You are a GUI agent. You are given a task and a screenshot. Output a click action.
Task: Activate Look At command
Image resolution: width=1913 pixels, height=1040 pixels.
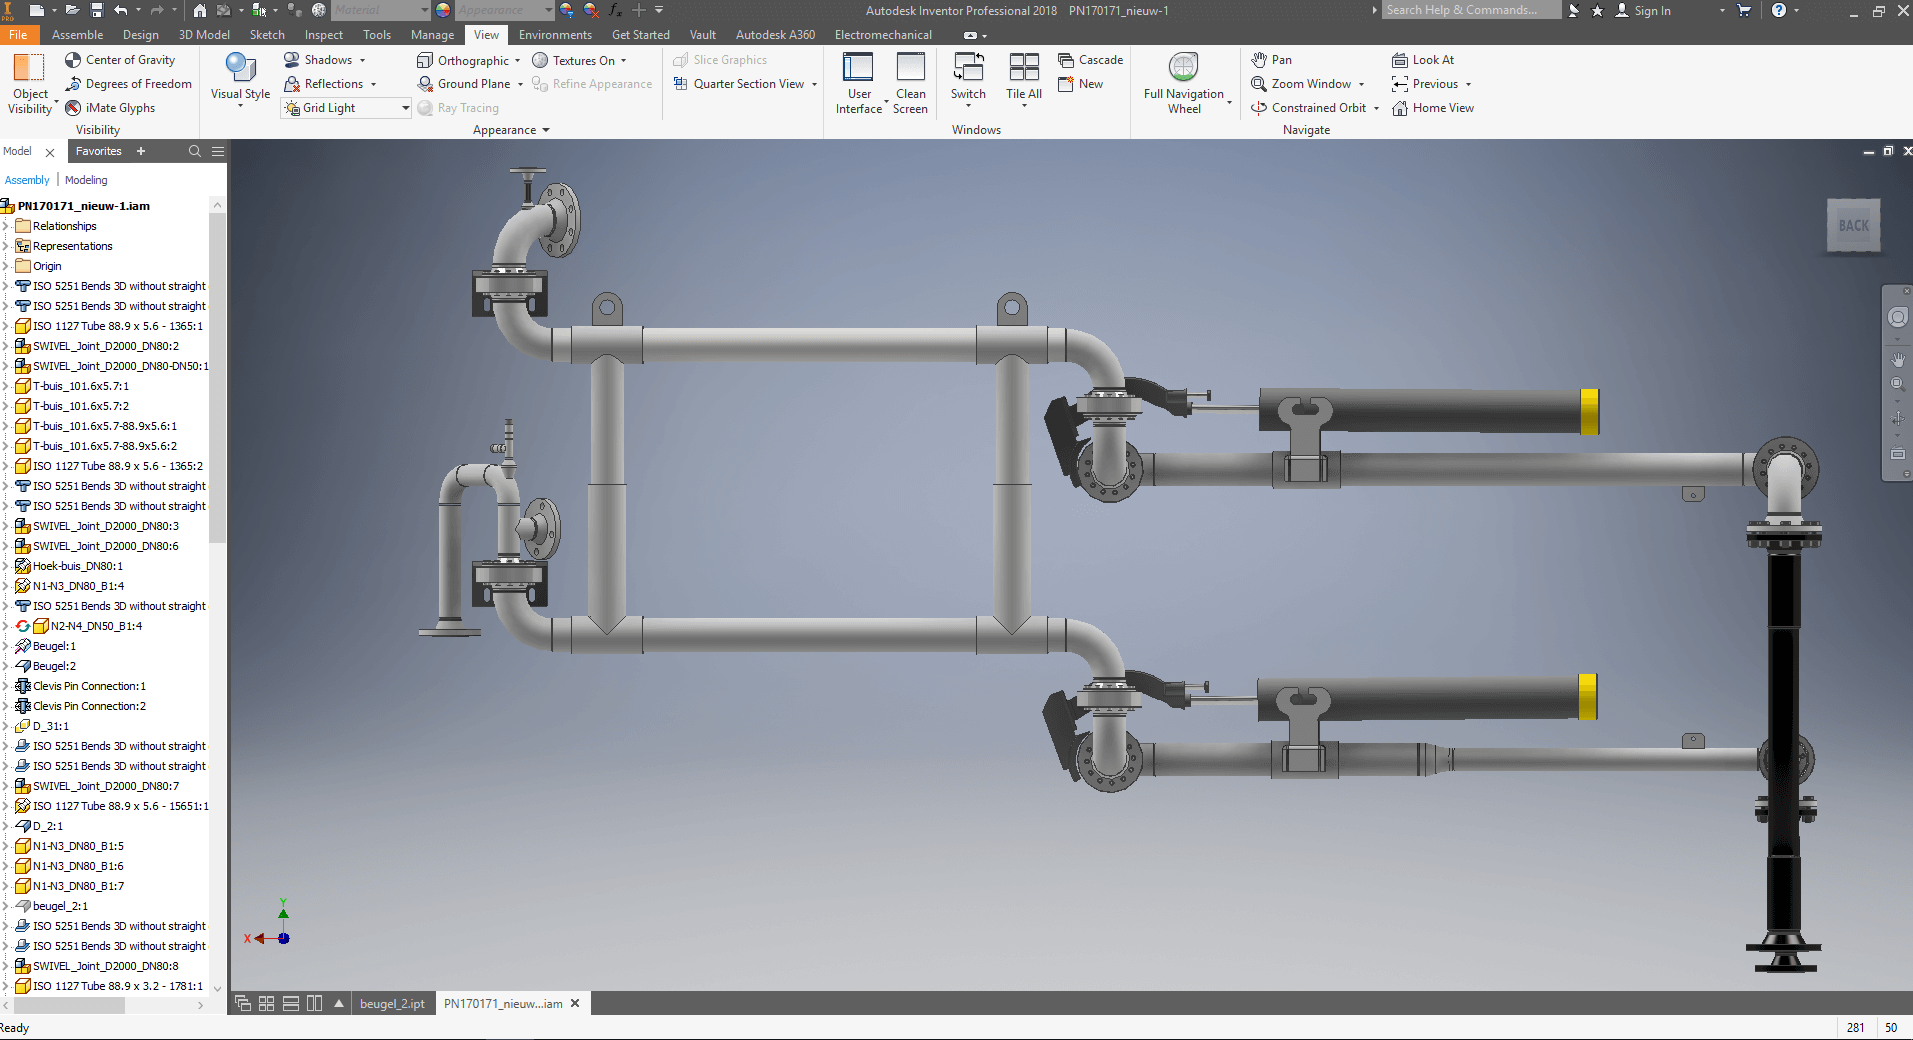[1423, 60]
